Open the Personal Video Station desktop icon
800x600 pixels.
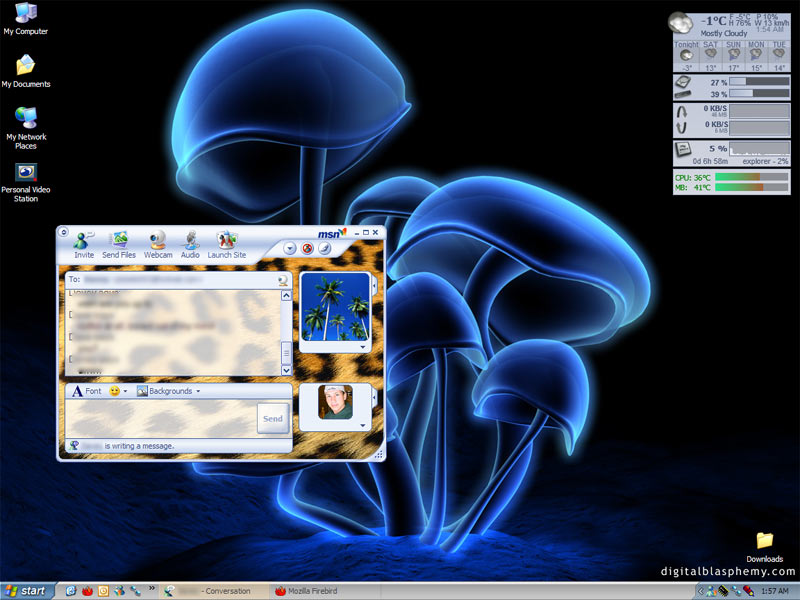[26, 173]
